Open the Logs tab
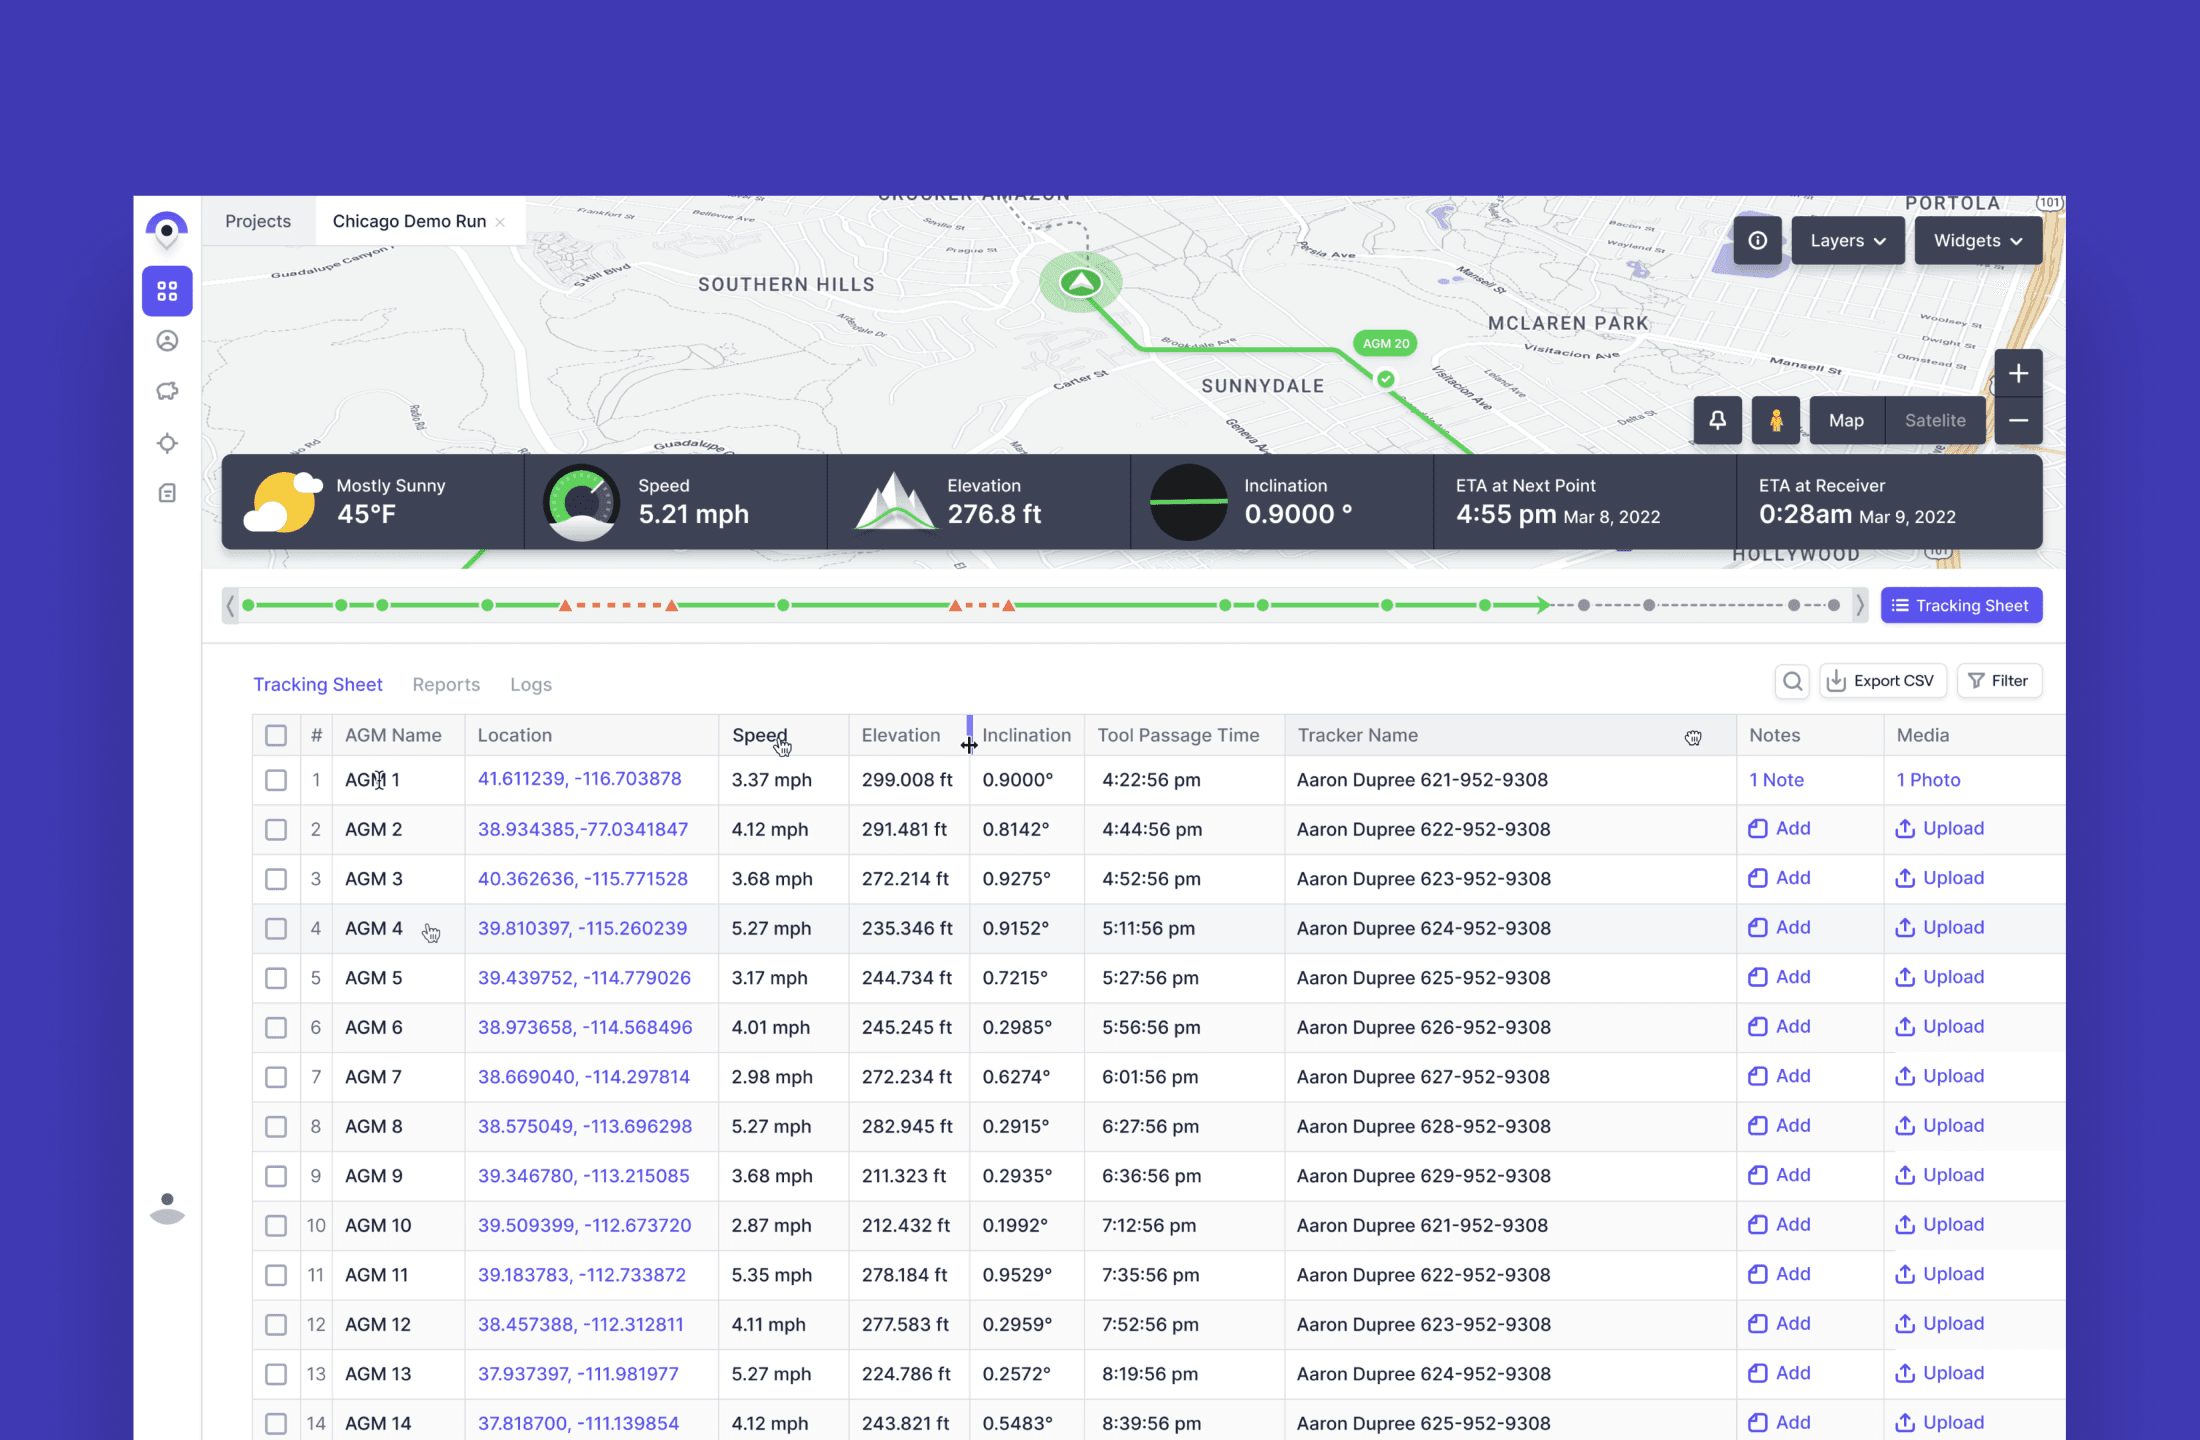Viewport: 2200px width, 1440px height. tap(530, 685)
